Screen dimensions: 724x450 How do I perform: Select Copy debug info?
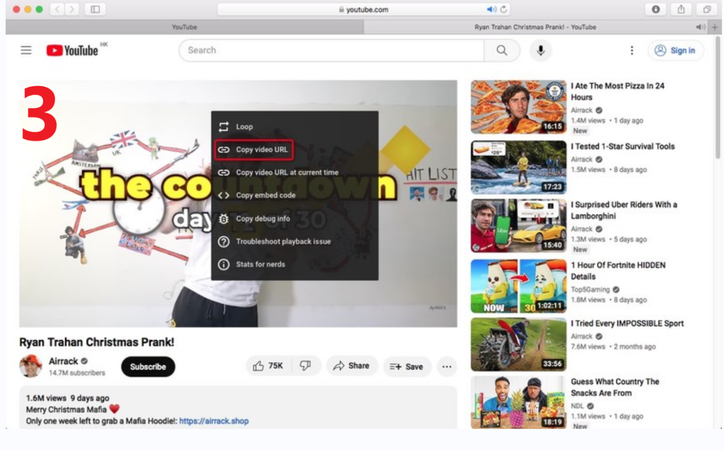pyautogui.click(x=295, y=218)
